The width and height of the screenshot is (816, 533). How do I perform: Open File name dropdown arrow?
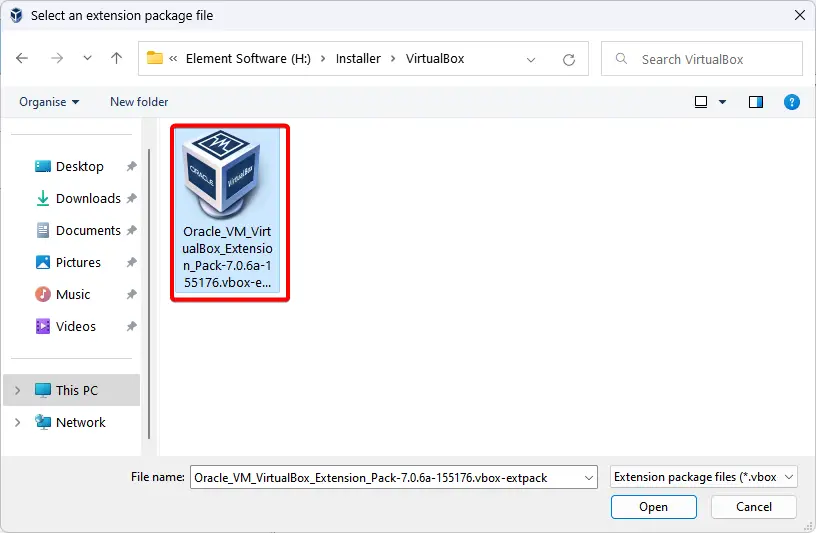(589, 478)
